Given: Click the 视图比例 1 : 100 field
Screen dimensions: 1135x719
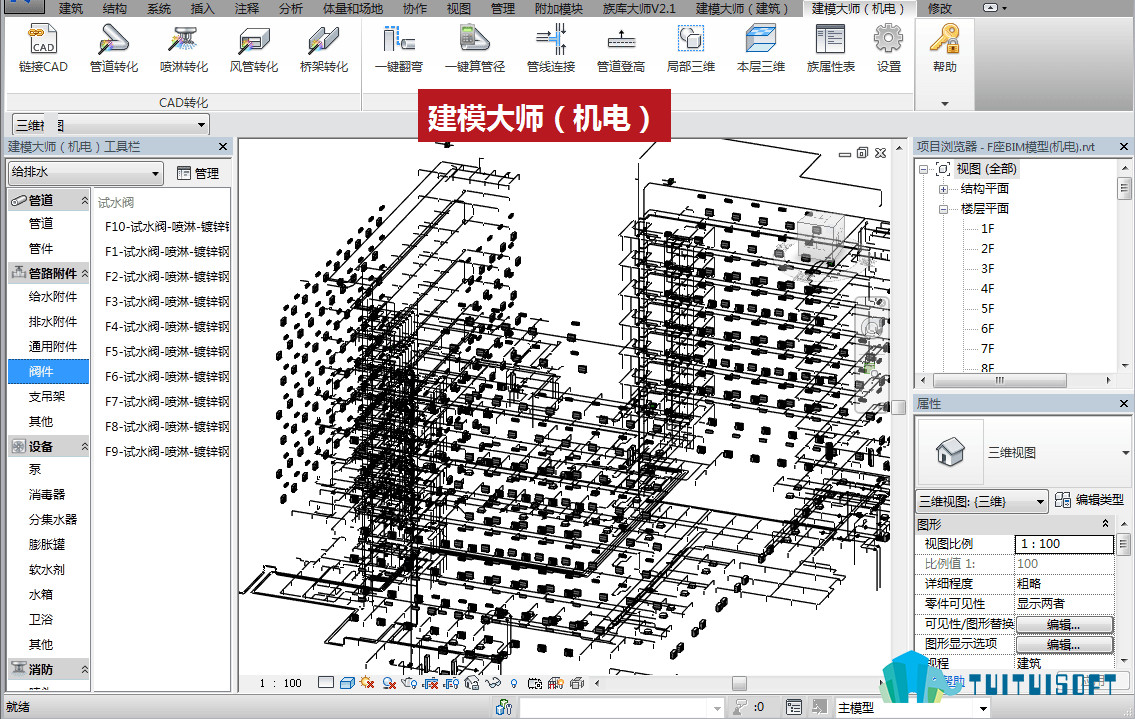Looking at the screenshot, I should [1064, 544].
